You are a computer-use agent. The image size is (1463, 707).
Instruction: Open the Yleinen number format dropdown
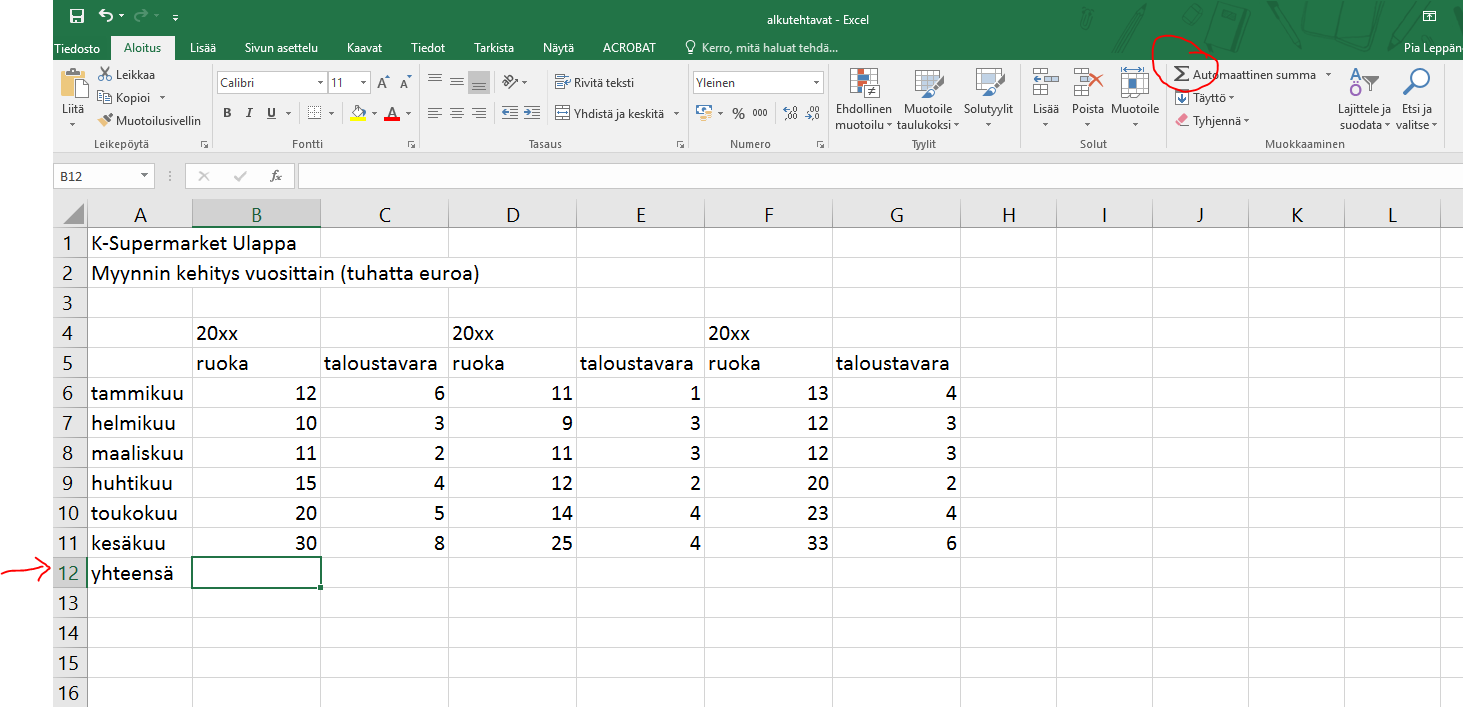[817, 83]
